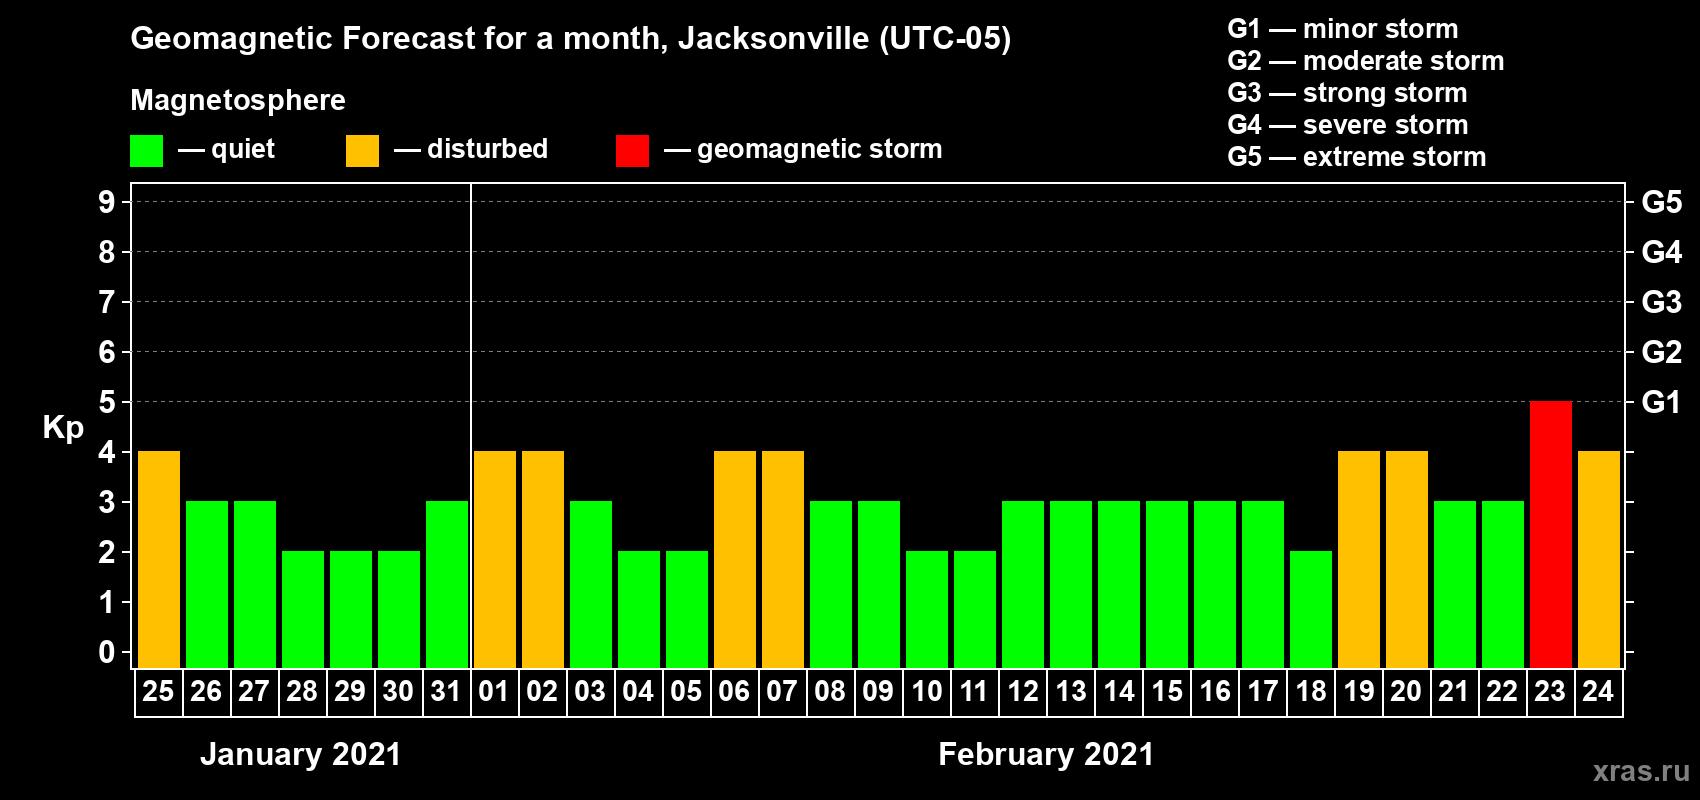This screenshot has height=800, width=1700.
Task: Select the orange bar for February 01
Action: click(495, 559)
